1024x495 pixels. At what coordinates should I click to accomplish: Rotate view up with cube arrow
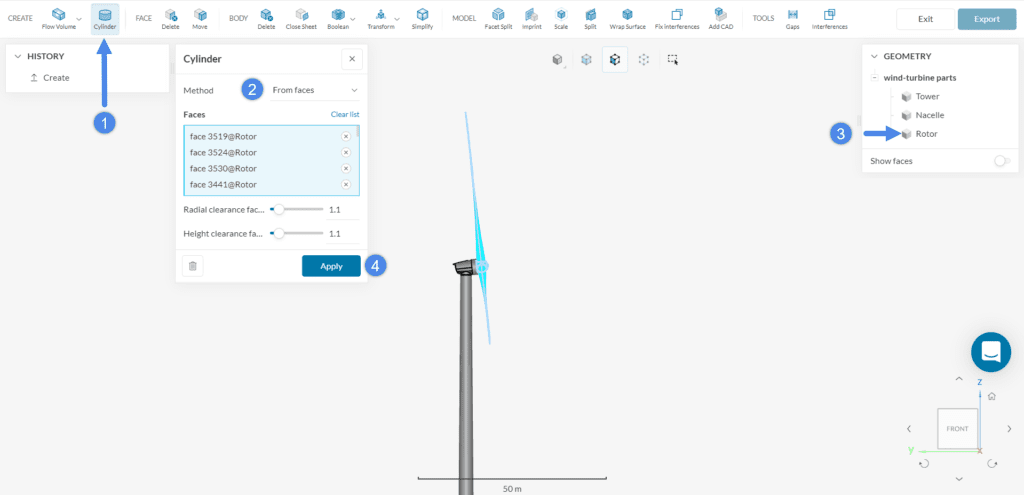click(959, 379)
